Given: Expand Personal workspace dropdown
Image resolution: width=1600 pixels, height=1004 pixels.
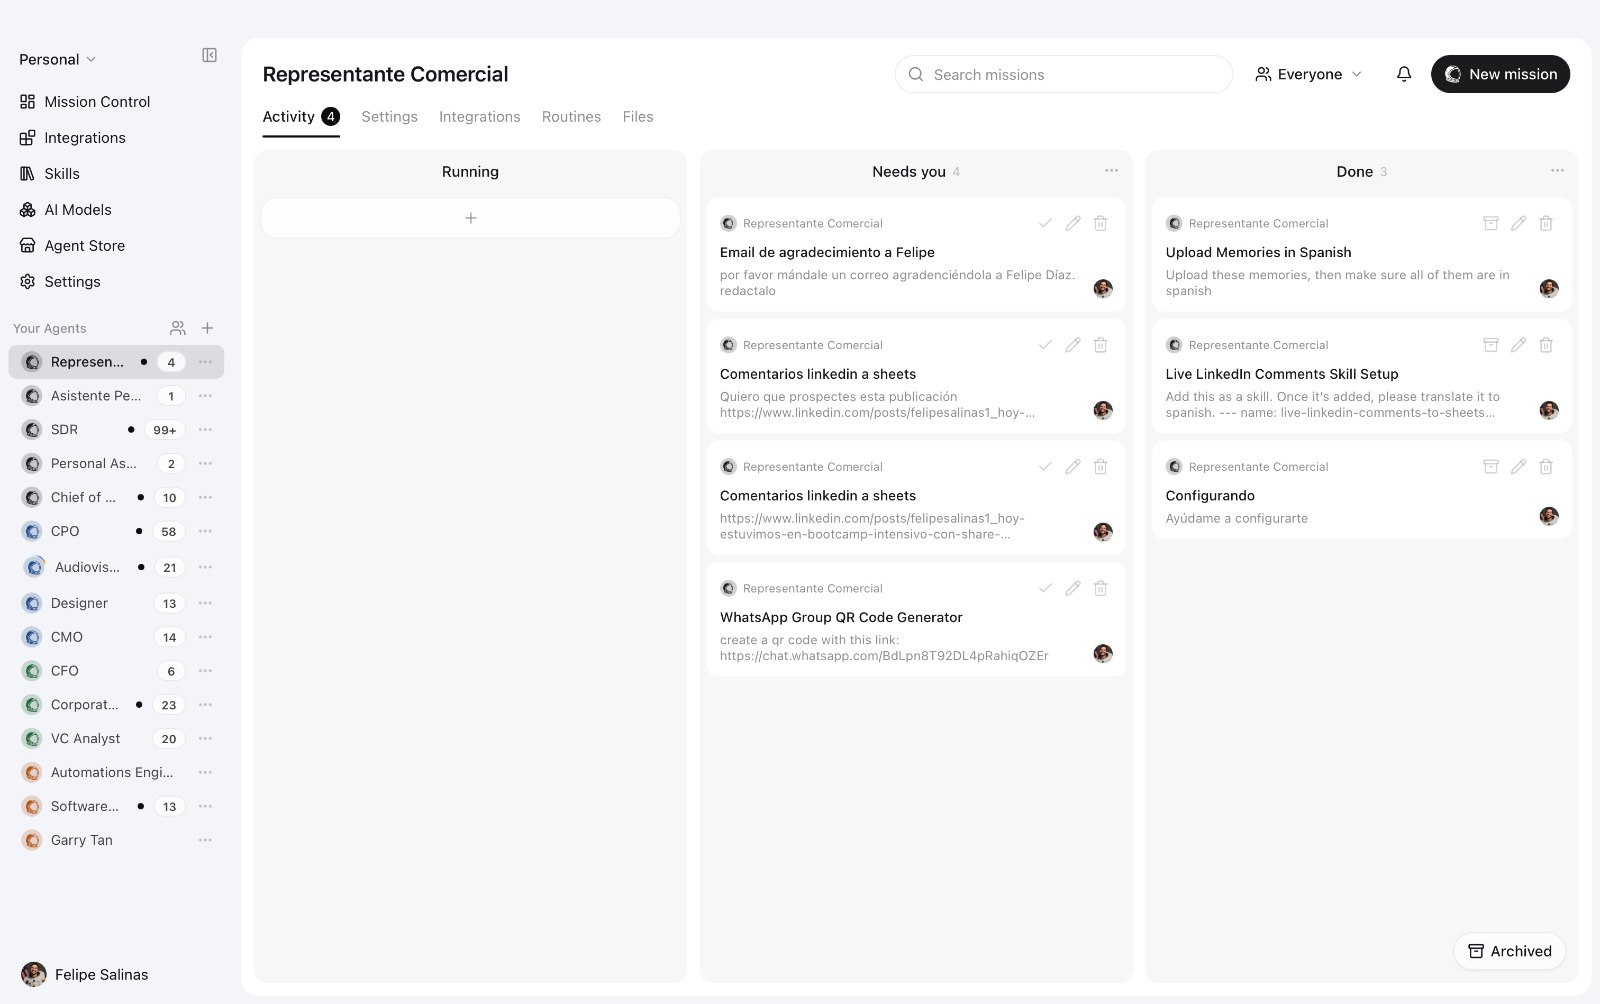Looking at the screenshot, I should (57, 59).
